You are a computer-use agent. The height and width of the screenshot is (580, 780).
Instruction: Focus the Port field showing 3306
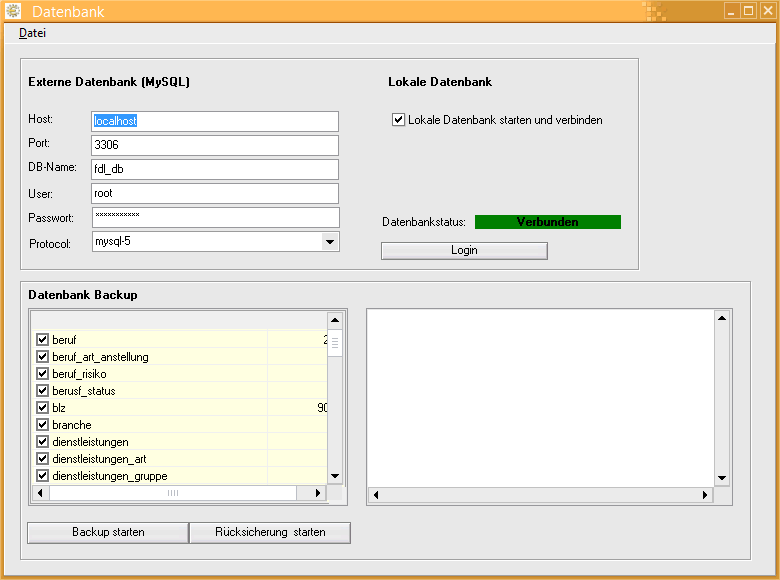click(x=215, y=145)
